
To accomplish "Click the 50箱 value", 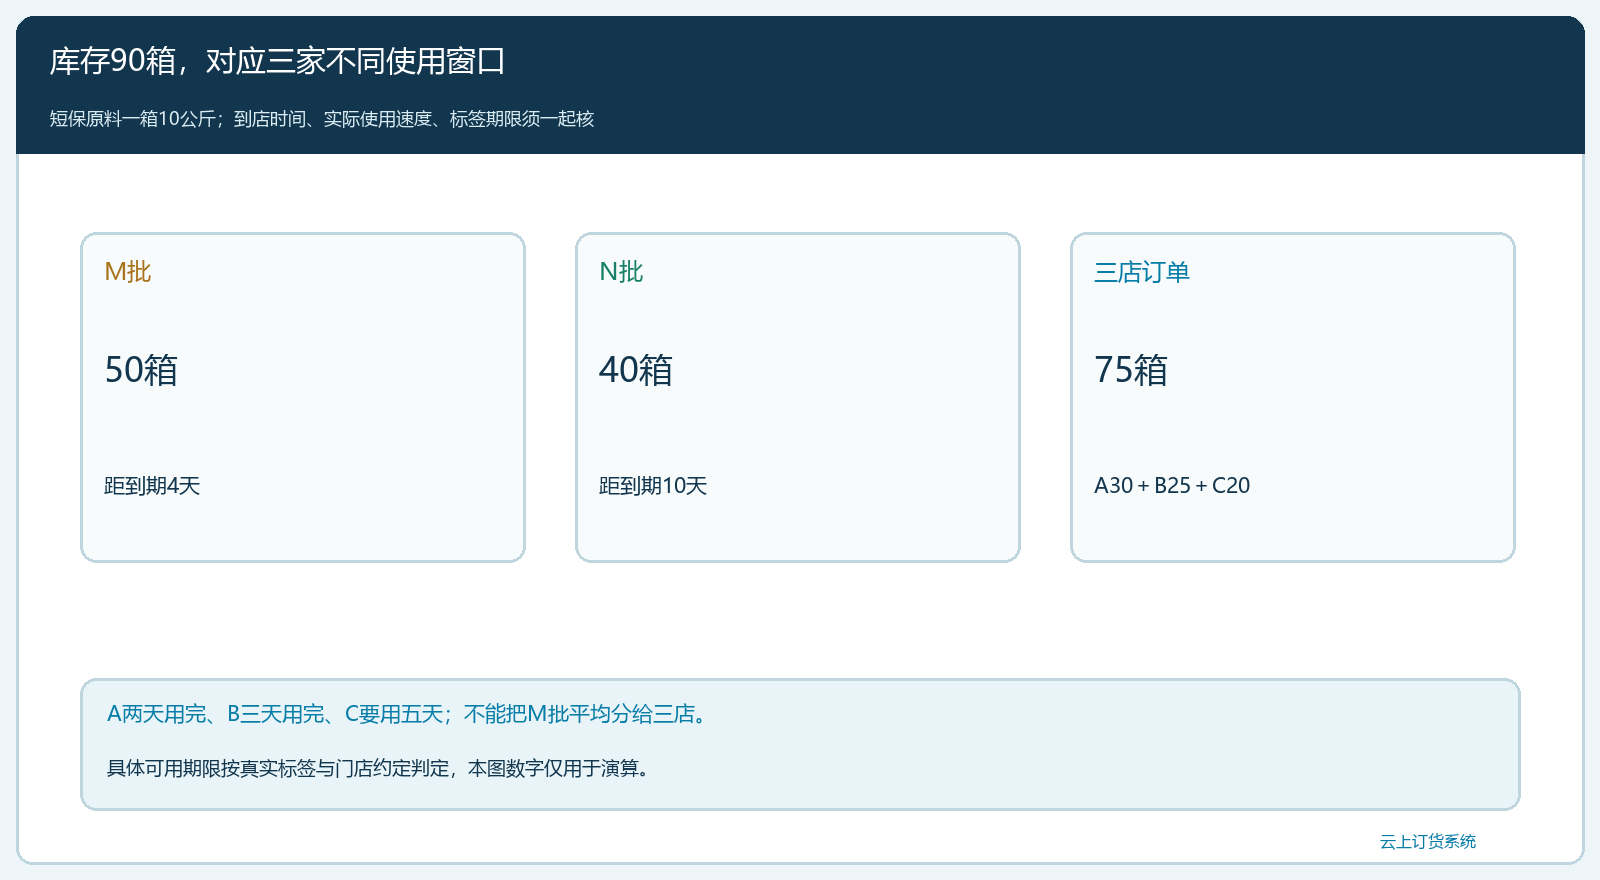I will [x=141, y=370].
